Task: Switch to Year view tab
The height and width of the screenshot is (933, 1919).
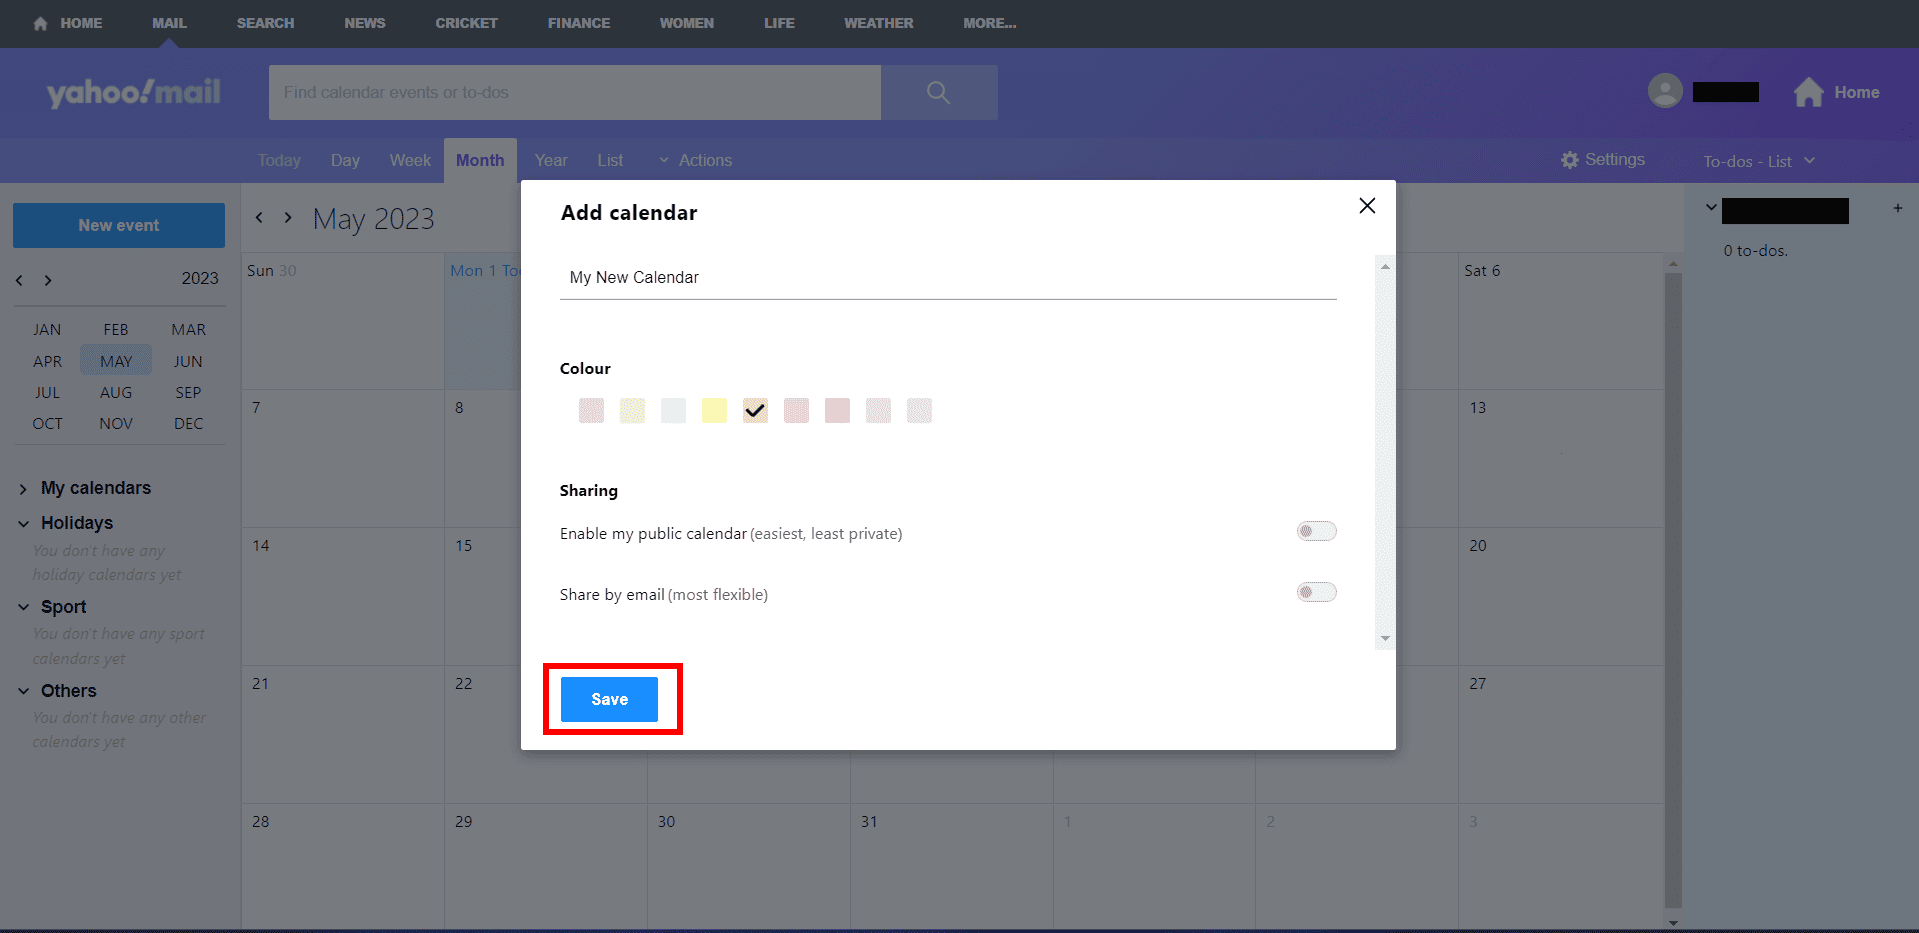Action: point(551,160)
